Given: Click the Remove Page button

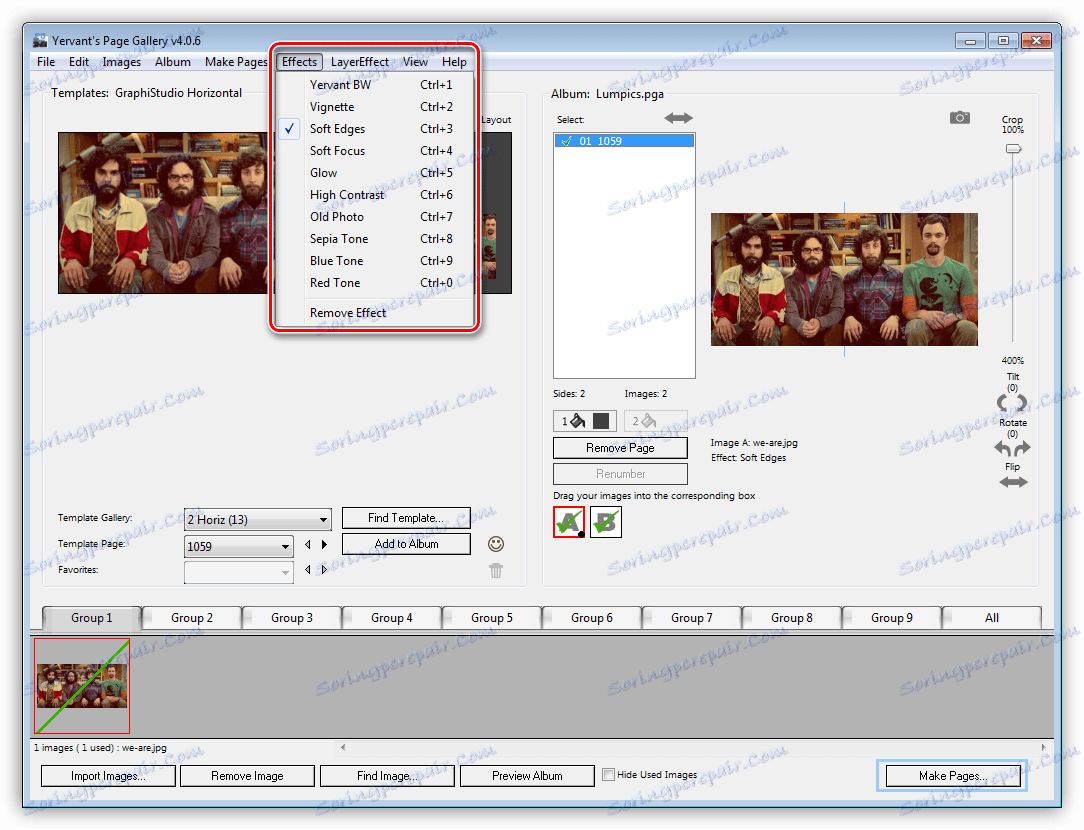Looking at the screenshot, I should point(620,448).
